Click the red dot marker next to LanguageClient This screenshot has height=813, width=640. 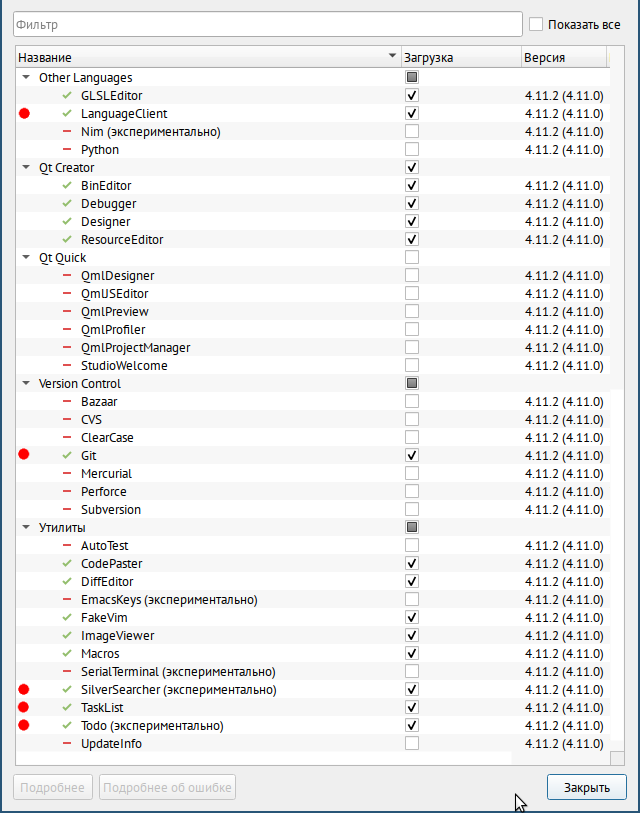click(x=24, y=114)
